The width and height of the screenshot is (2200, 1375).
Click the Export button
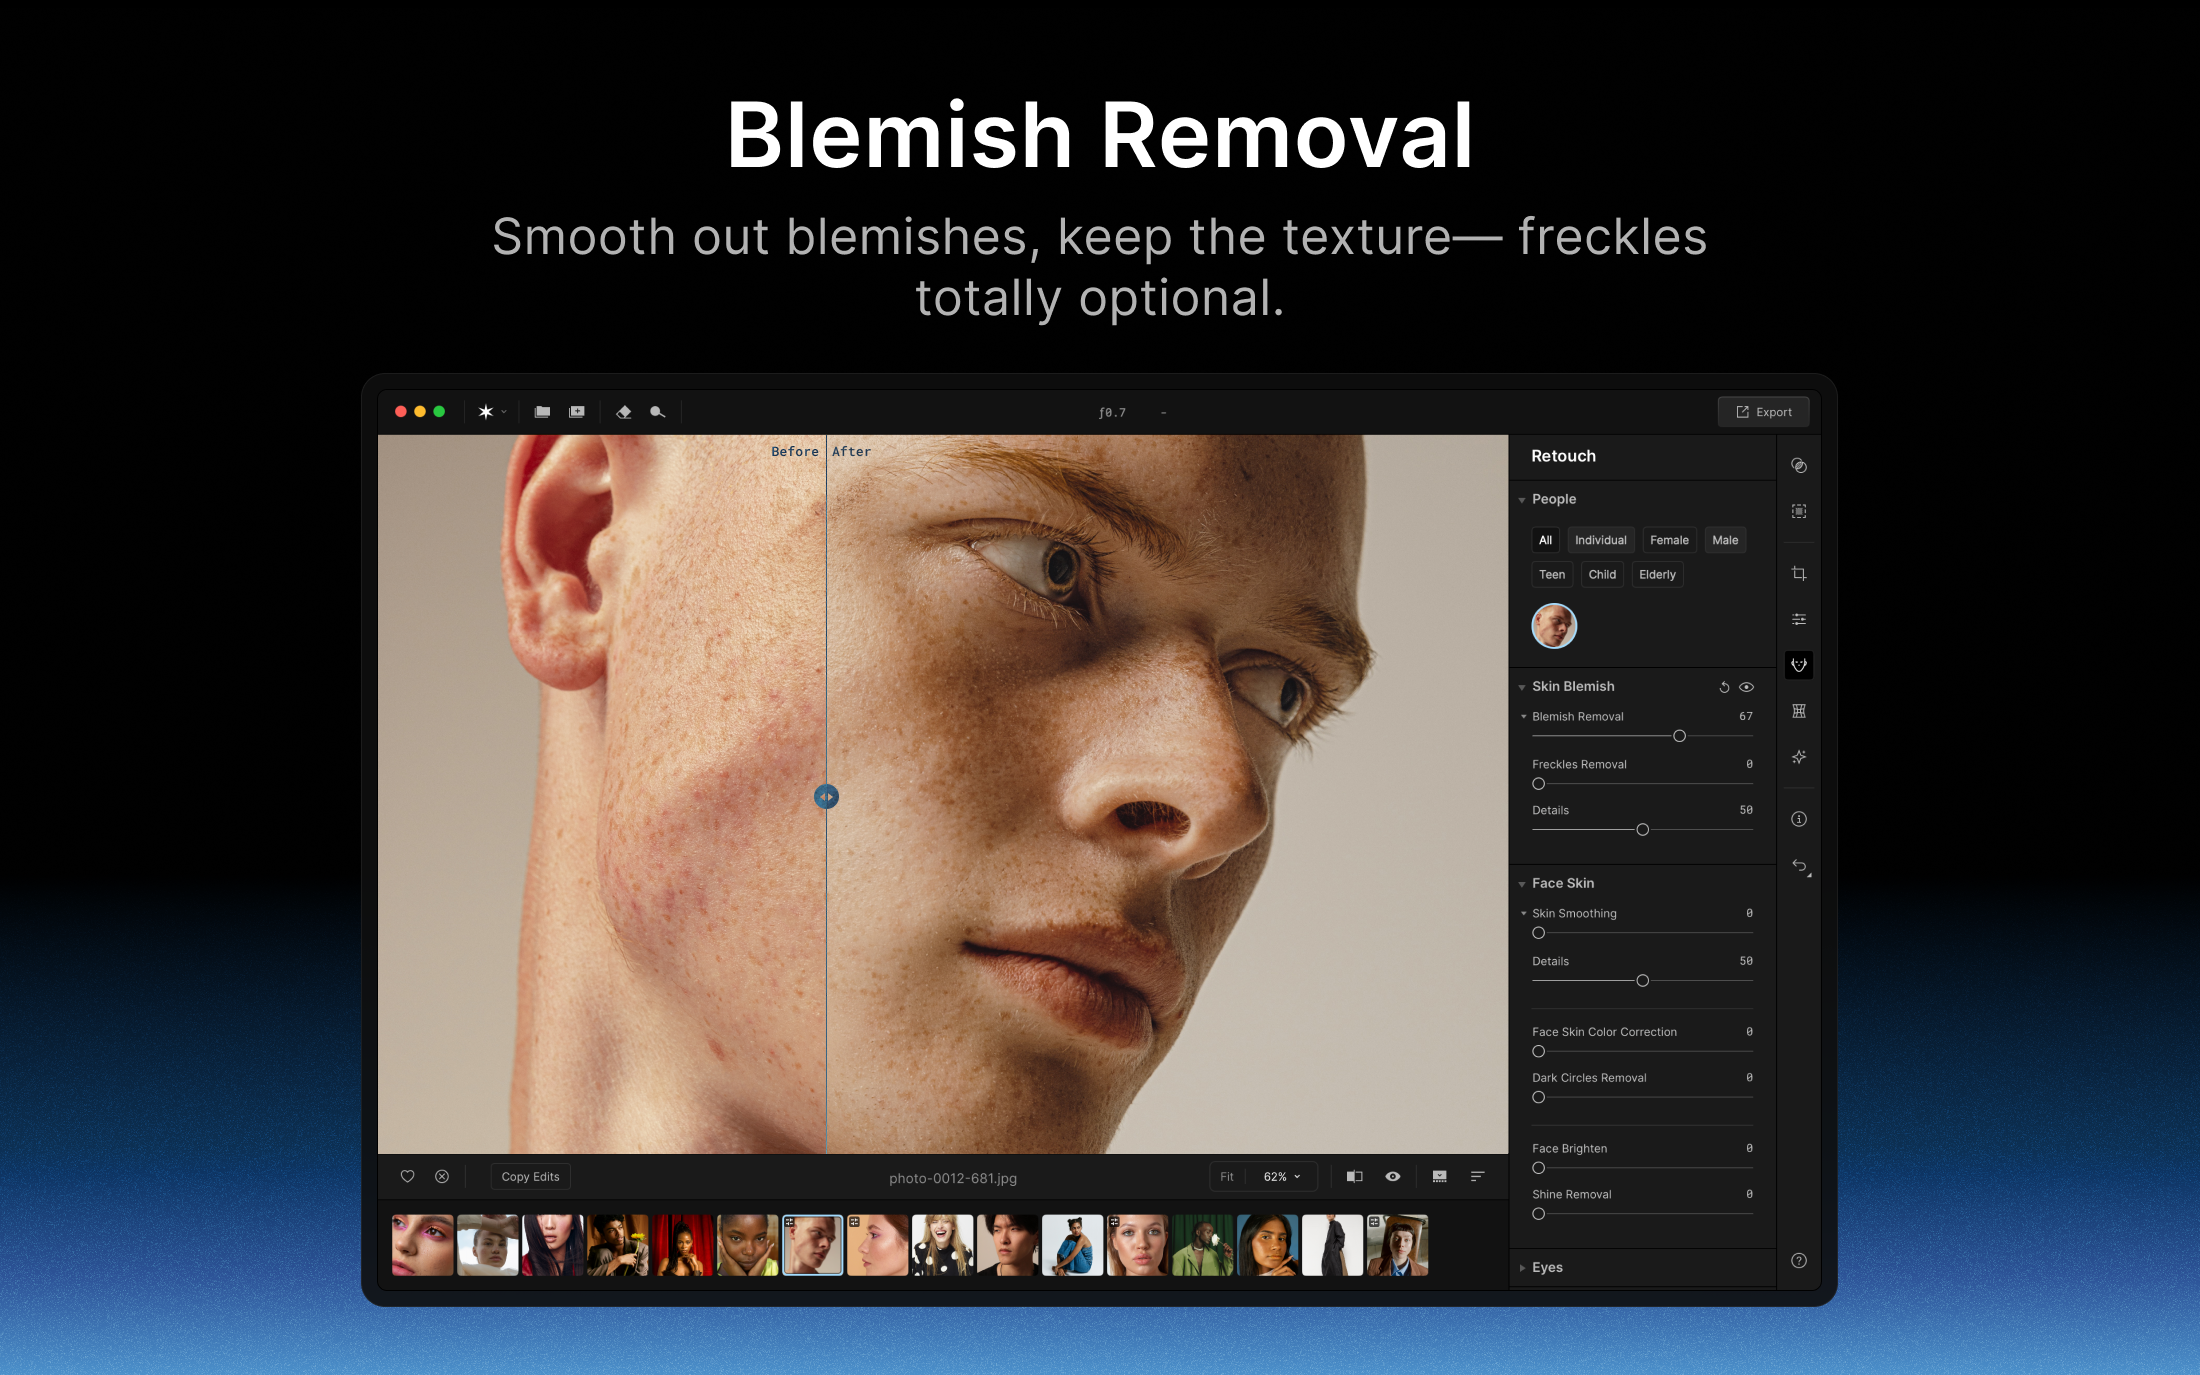pos(1763,412)
